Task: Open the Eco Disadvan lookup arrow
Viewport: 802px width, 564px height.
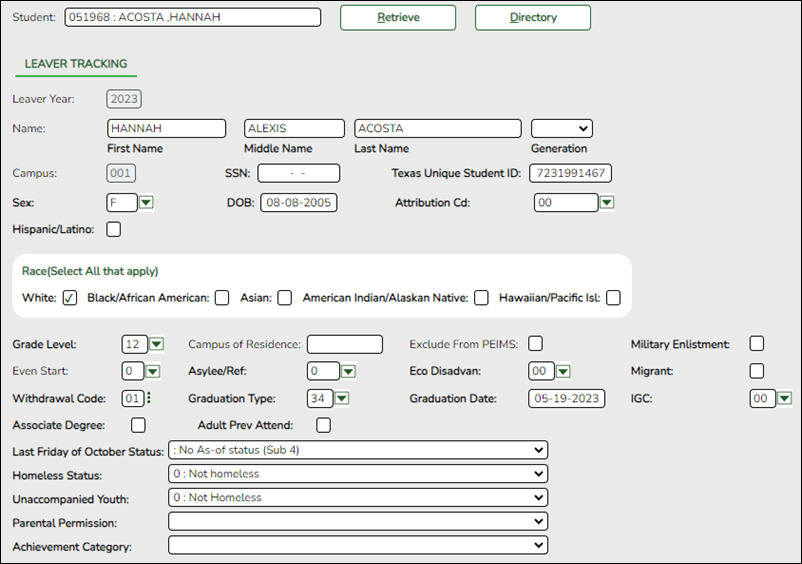Action: (x=563, y=371)
